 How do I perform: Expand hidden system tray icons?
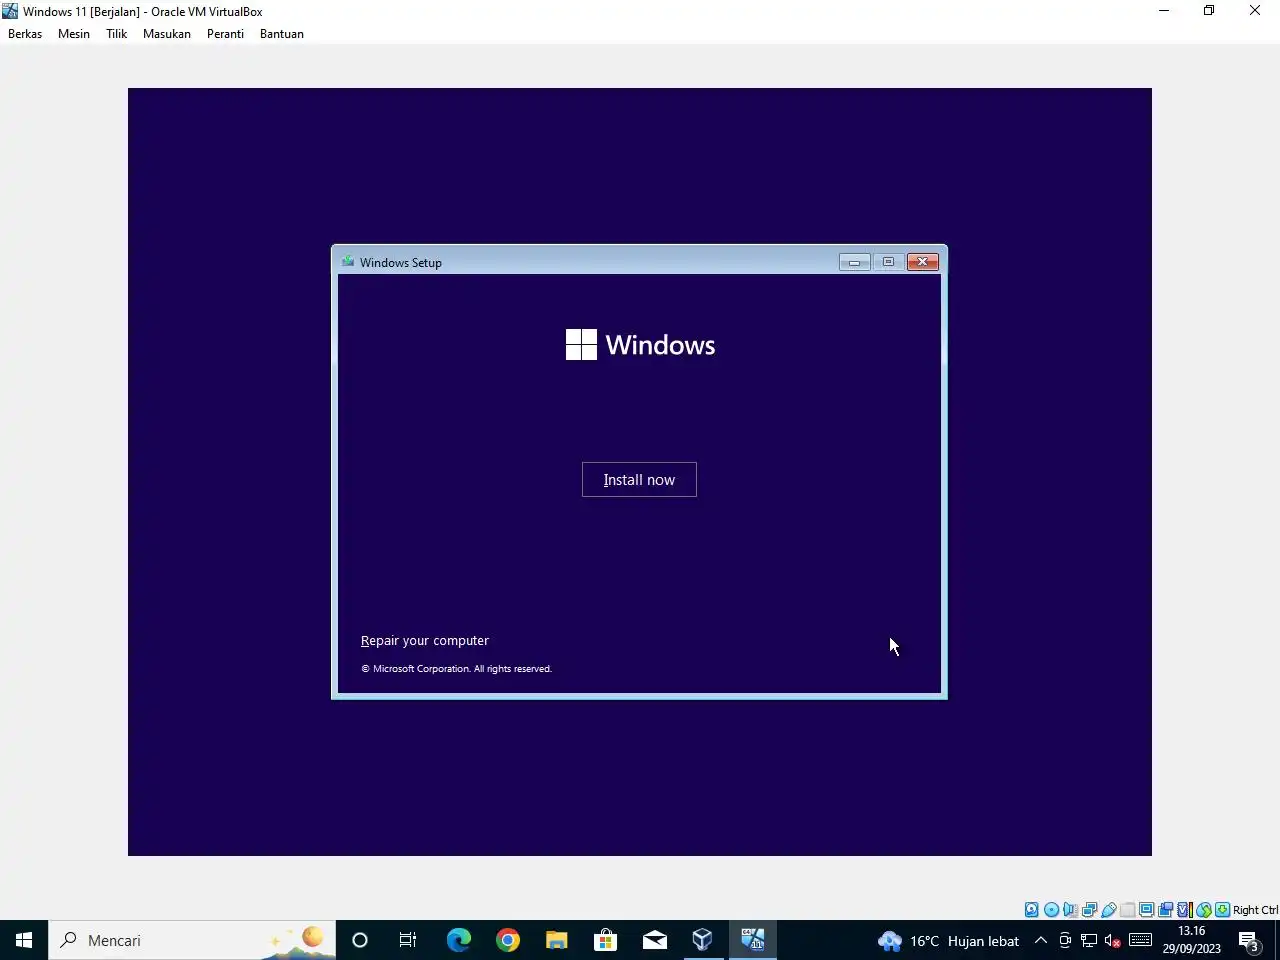pos(1041,940)
